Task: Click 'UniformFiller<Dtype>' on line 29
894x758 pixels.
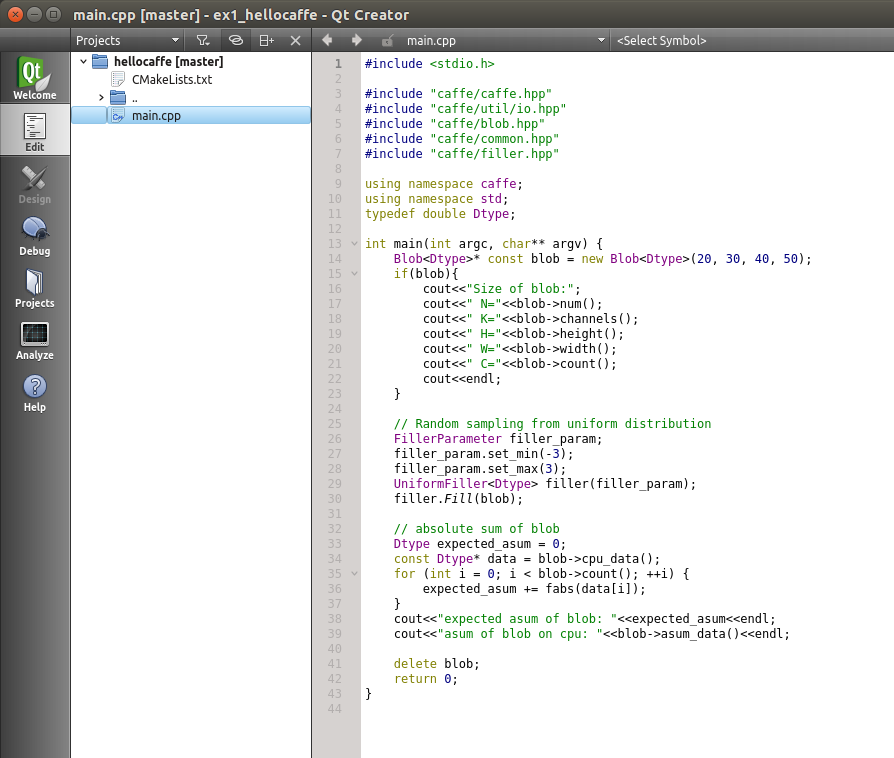Action: coord(465,484)
